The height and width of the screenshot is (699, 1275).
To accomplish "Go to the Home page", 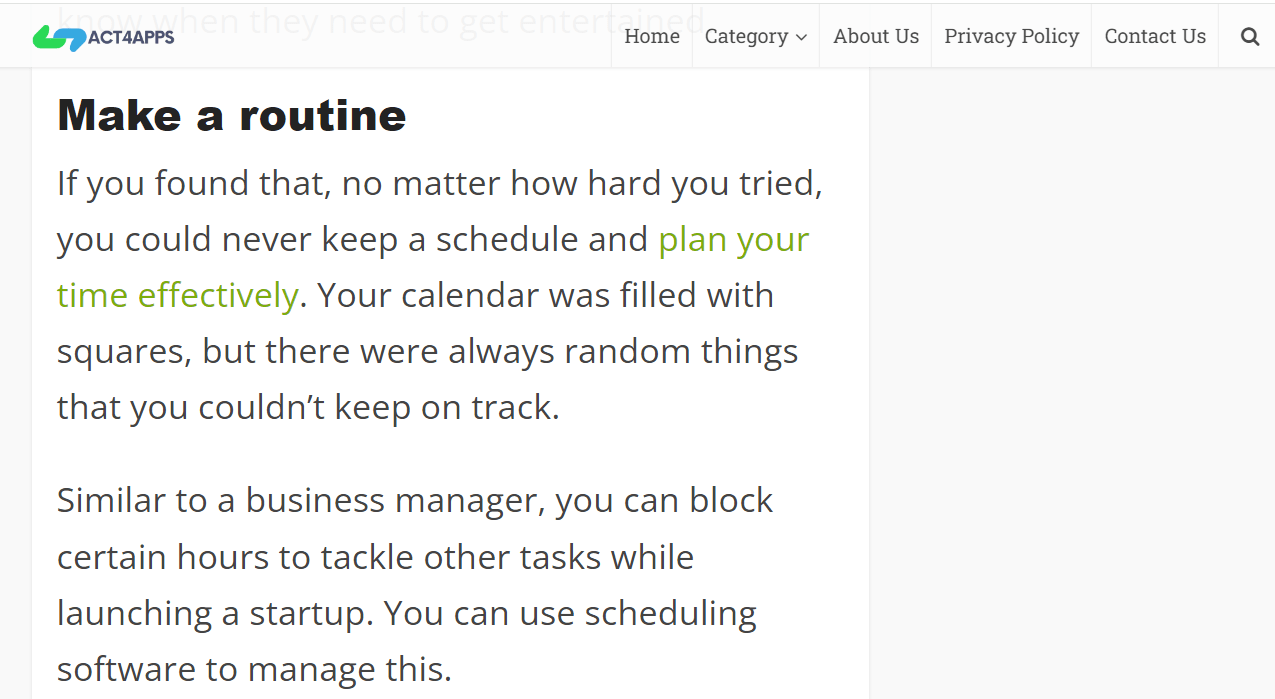I will tap(652, 36).
